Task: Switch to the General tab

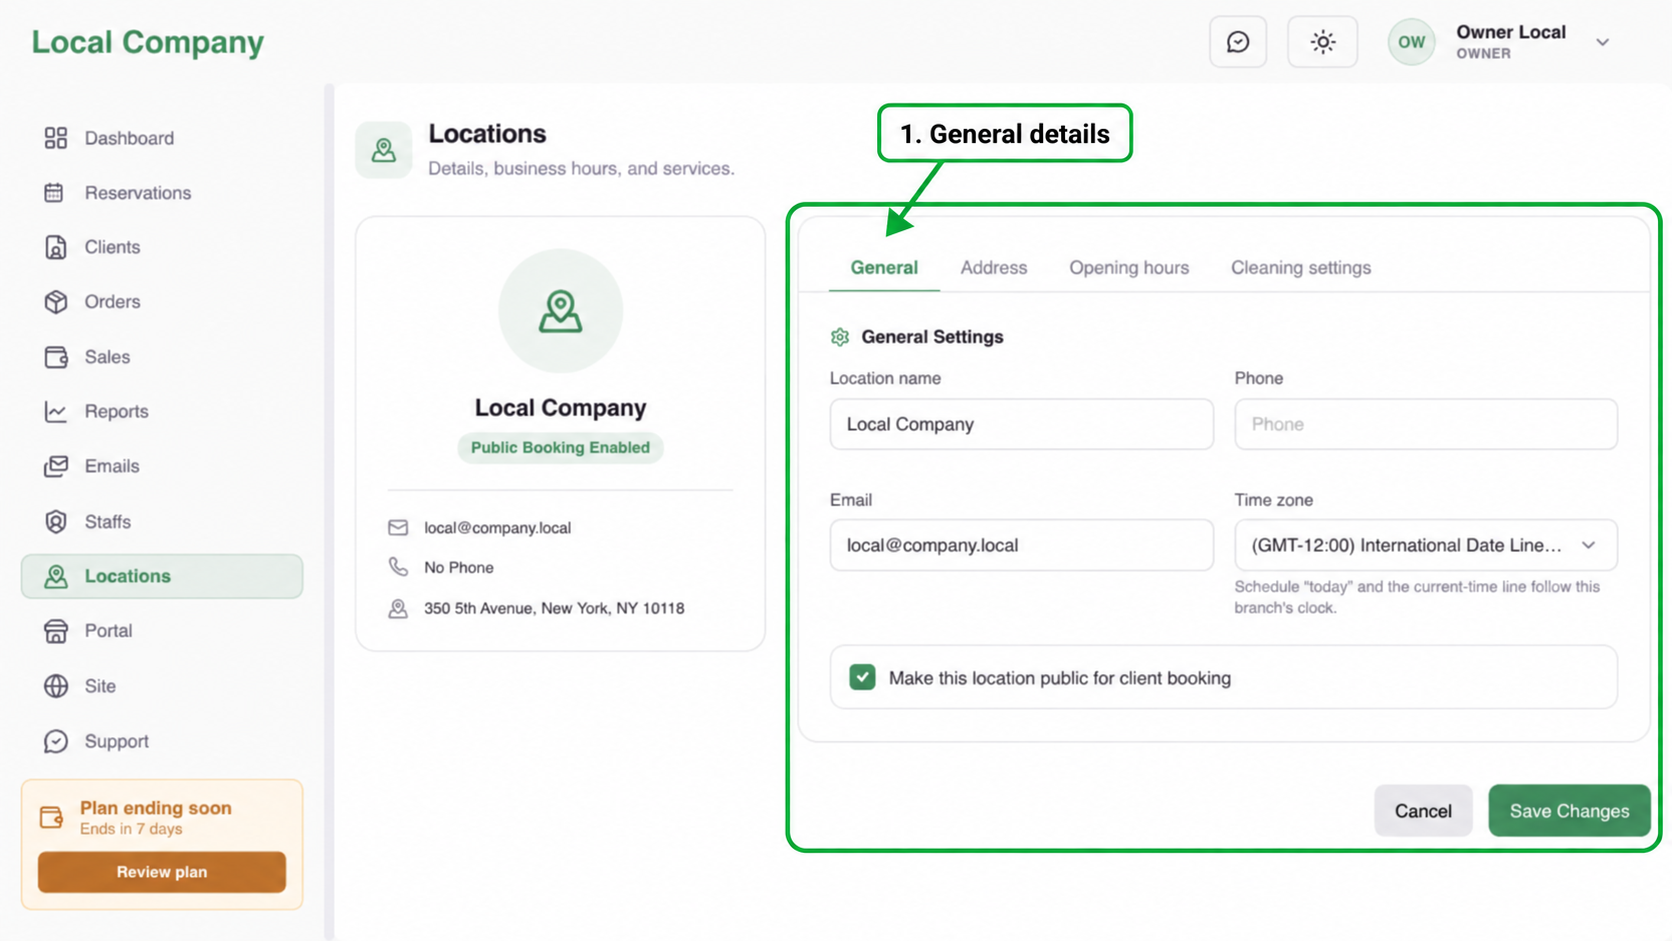Action: [x=884, y=268]
